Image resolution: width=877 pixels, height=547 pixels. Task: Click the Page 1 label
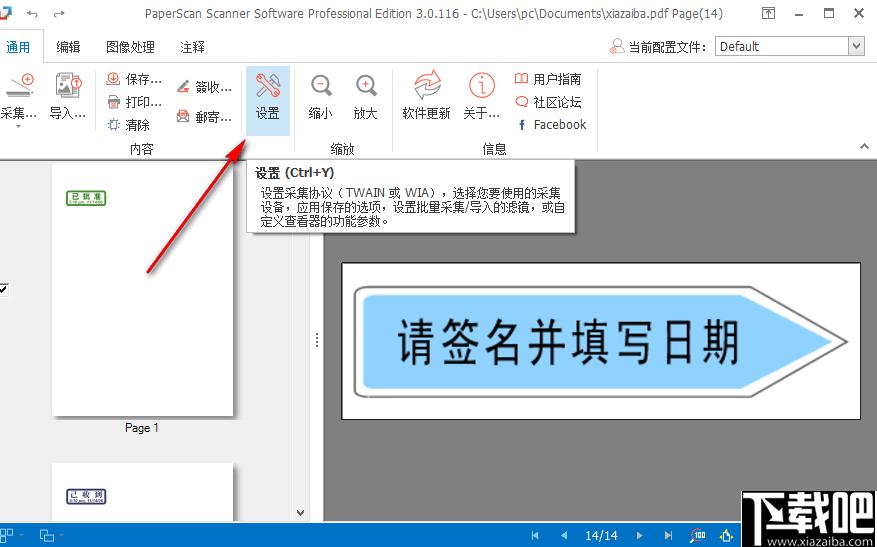(x=142, y=428)
